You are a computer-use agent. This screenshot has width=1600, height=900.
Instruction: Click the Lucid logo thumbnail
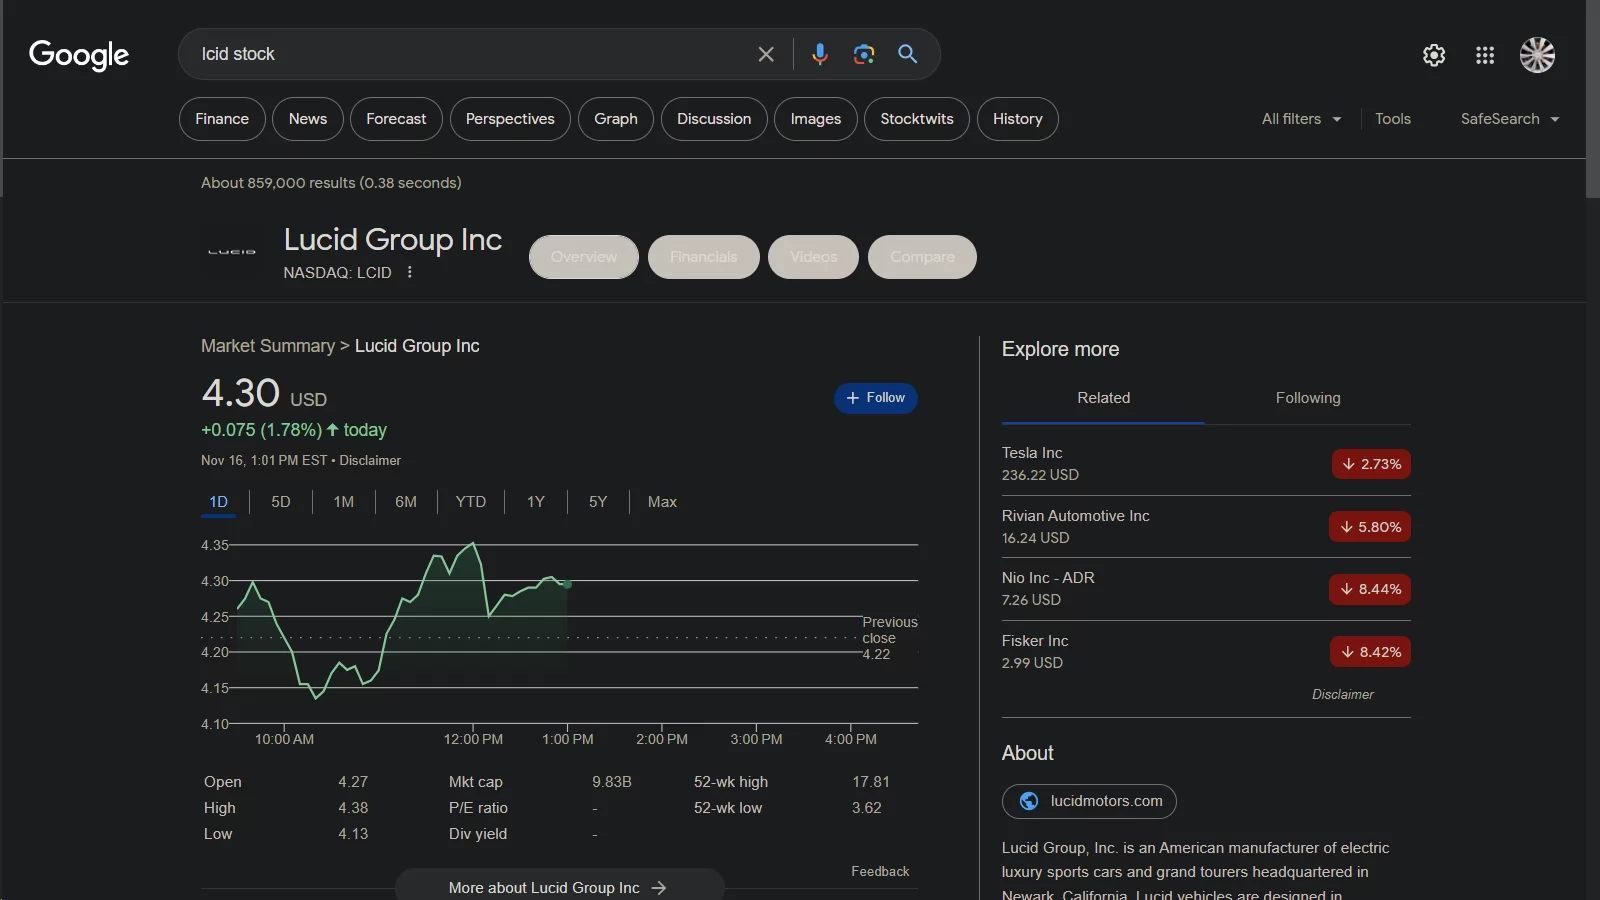point(232,252)
